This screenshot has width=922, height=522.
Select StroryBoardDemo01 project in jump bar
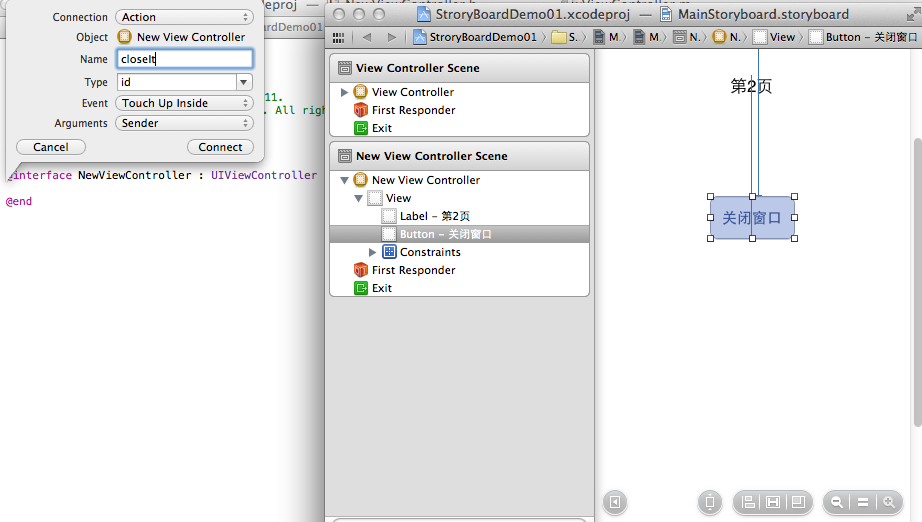pyautogui.click(x=476, y=38)
